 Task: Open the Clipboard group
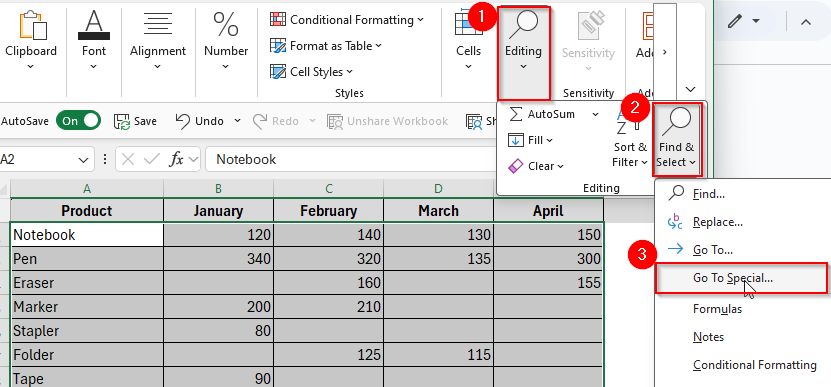click(x=31, y=41)
